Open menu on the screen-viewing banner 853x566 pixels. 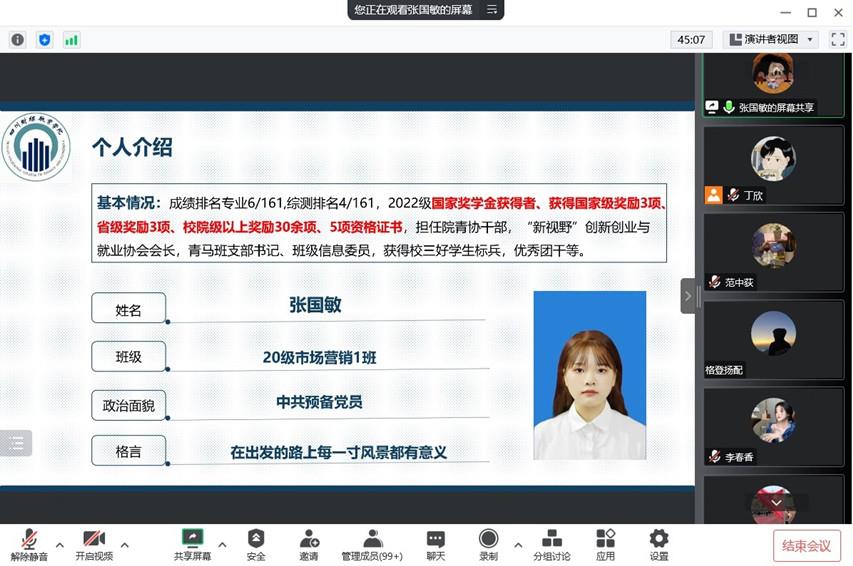(491, 10)
